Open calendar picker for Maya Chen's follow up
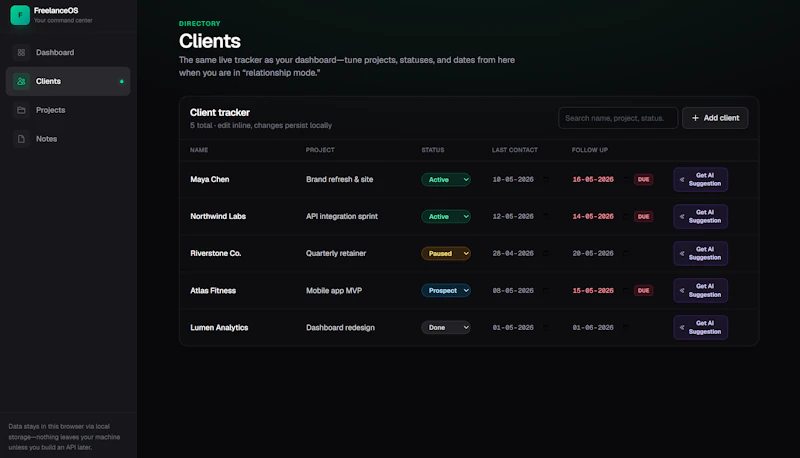This screenshot has width=800, height=458. pos(626,180)
